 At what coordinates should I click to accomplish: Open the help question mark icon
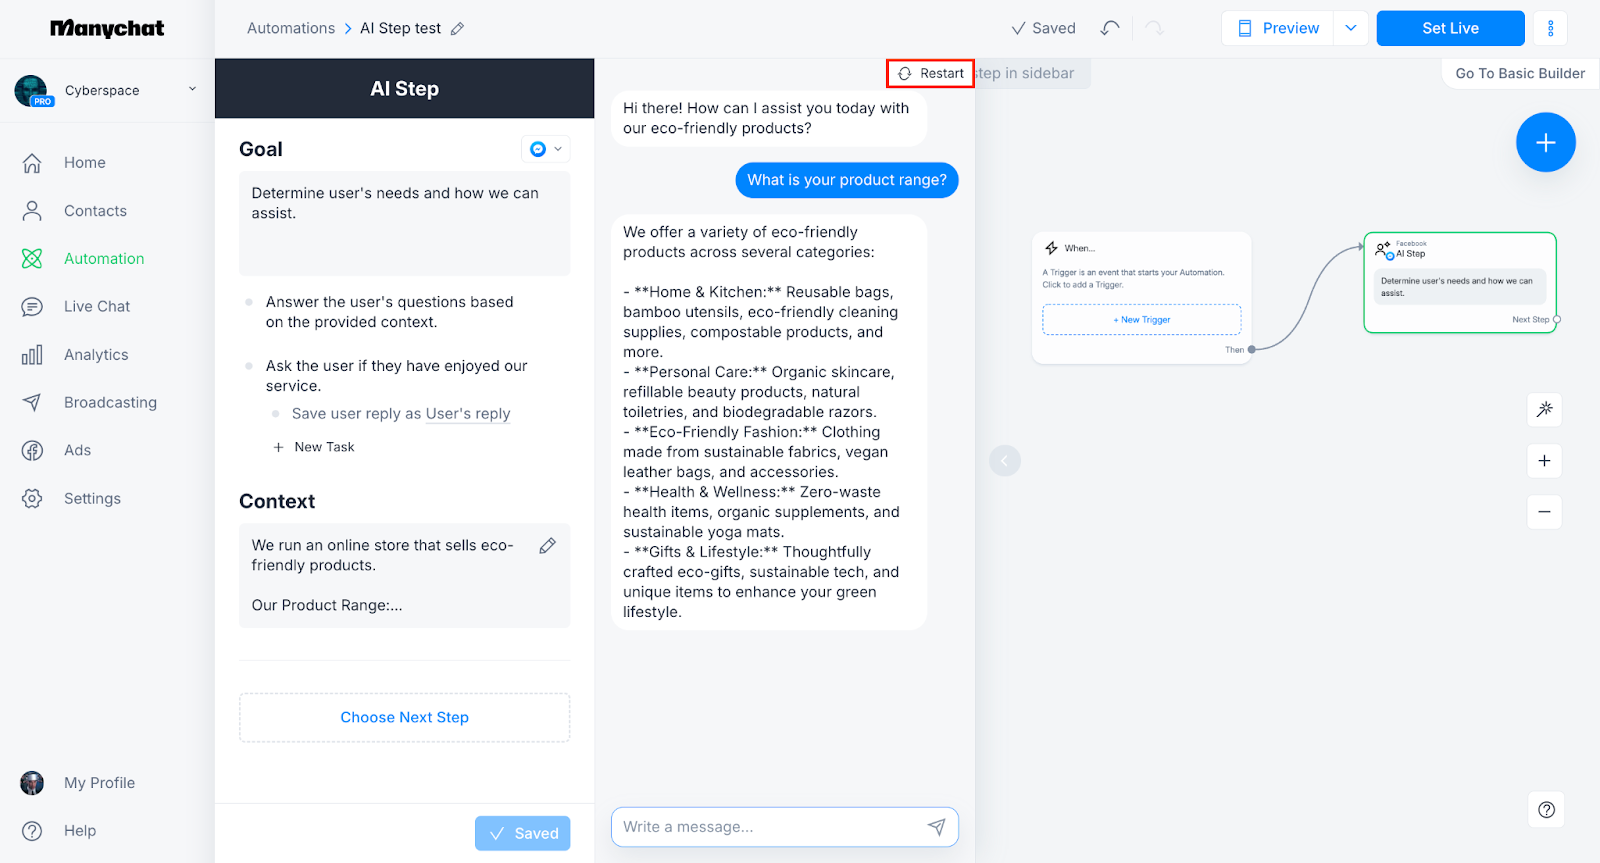1546,810
